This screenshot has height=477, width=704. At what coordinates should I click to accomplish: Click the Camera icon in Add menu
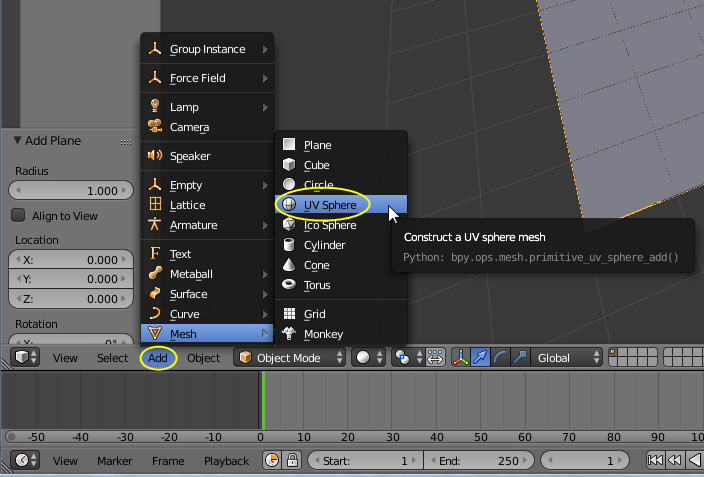click(155, 127)
